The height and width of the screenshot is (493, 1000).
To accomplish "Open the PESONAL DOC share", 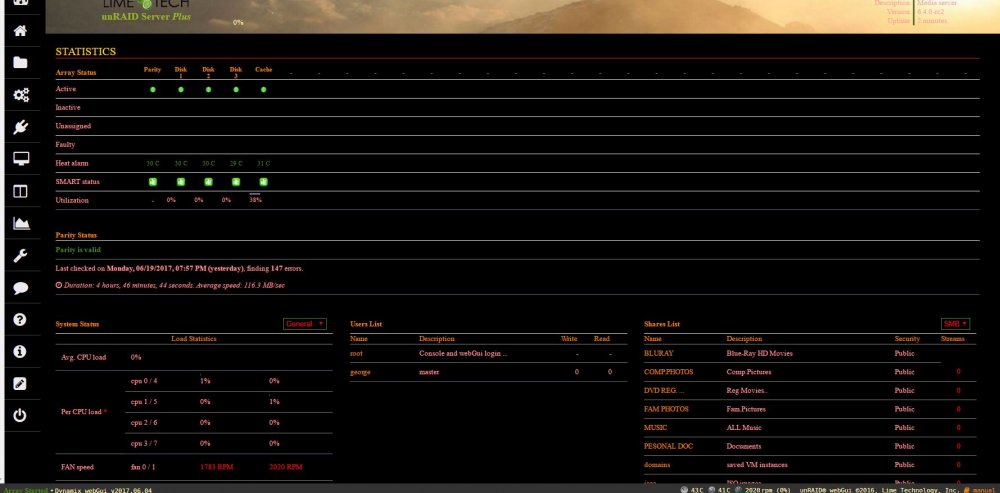I will pyautogui.click(x=668, y=446).
